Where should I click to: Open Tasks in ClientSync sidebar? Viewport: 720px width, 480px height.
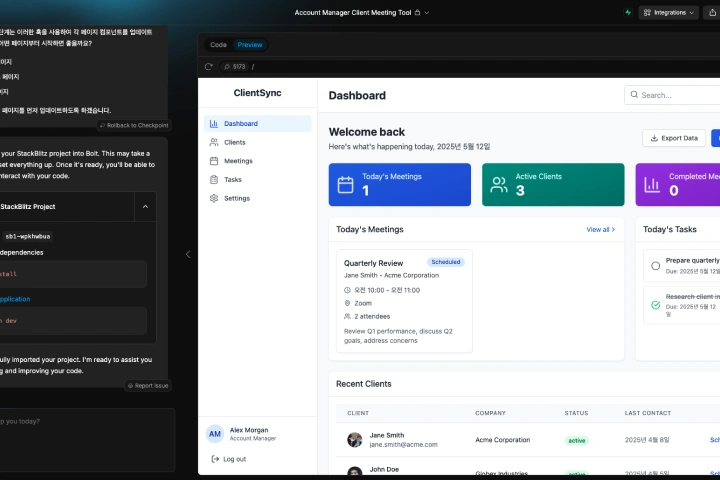257,180
